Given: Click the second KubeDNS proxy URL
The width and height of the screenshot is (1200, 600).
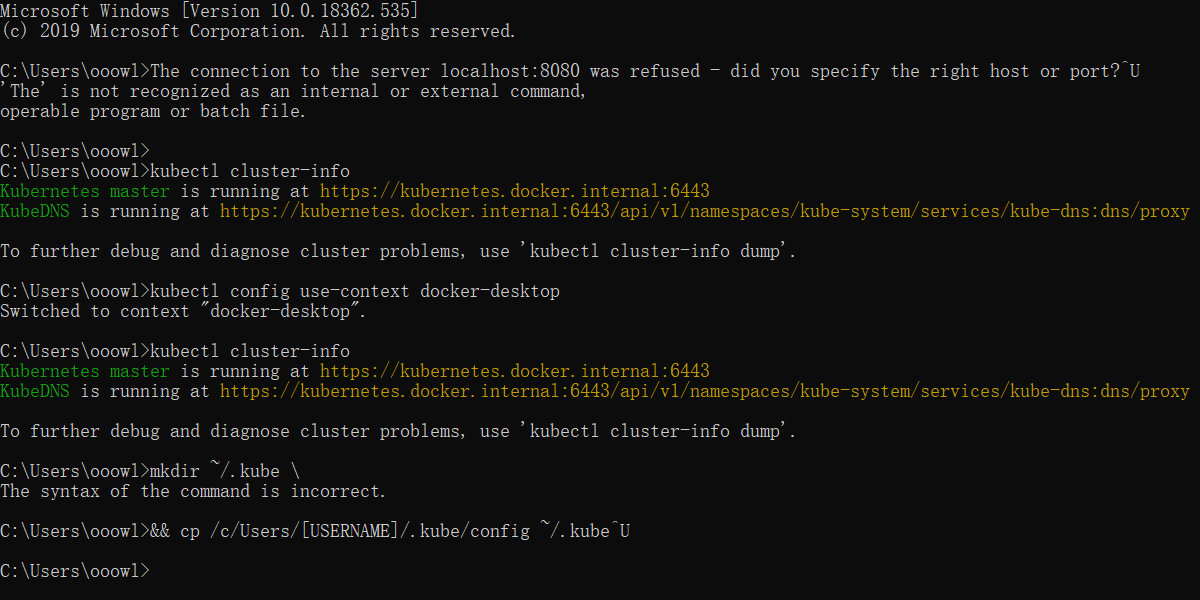Looking at the screenshot, I should click(705, 391).
